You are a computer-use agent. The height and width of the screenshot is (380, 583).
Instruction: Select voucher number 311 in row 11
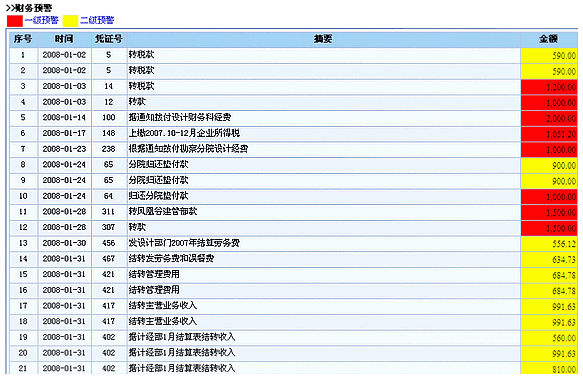(x=109, y=212)
